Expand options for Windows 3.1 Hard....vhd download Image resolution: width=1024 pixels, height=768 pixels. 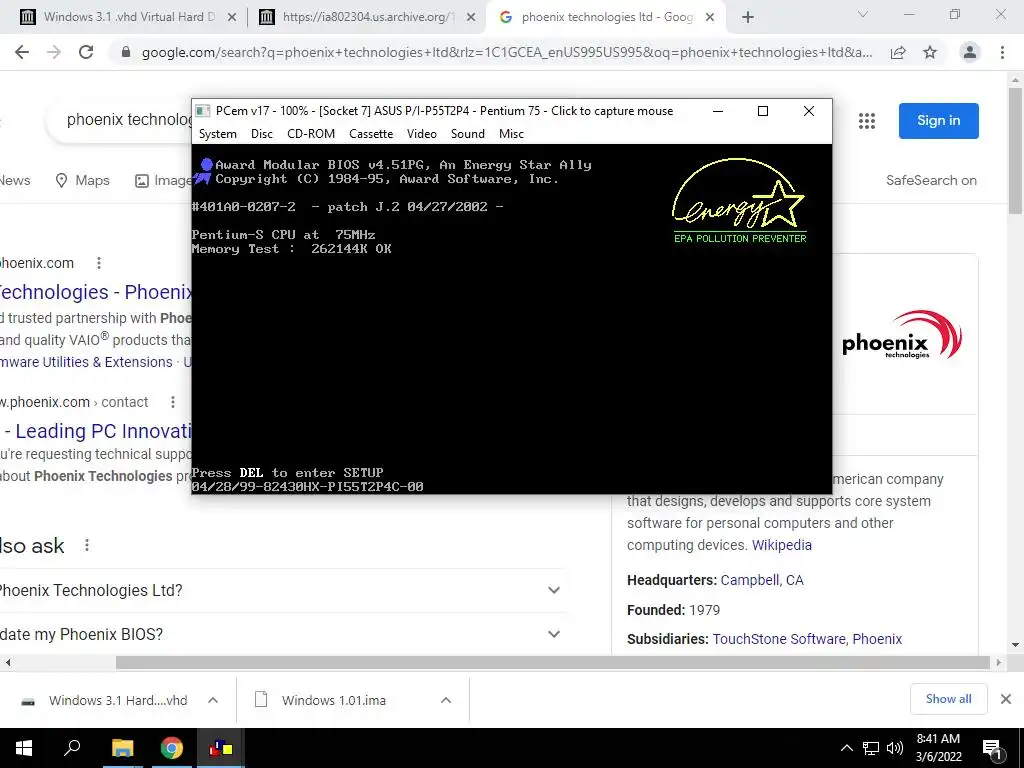tap(213, 701)
